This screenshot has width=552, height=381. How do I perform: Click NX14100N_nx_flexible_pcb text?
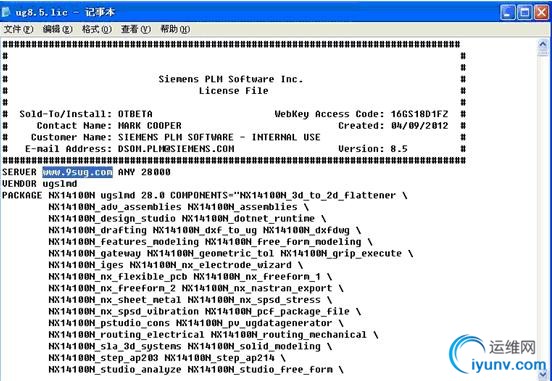[x=118, y=277]
